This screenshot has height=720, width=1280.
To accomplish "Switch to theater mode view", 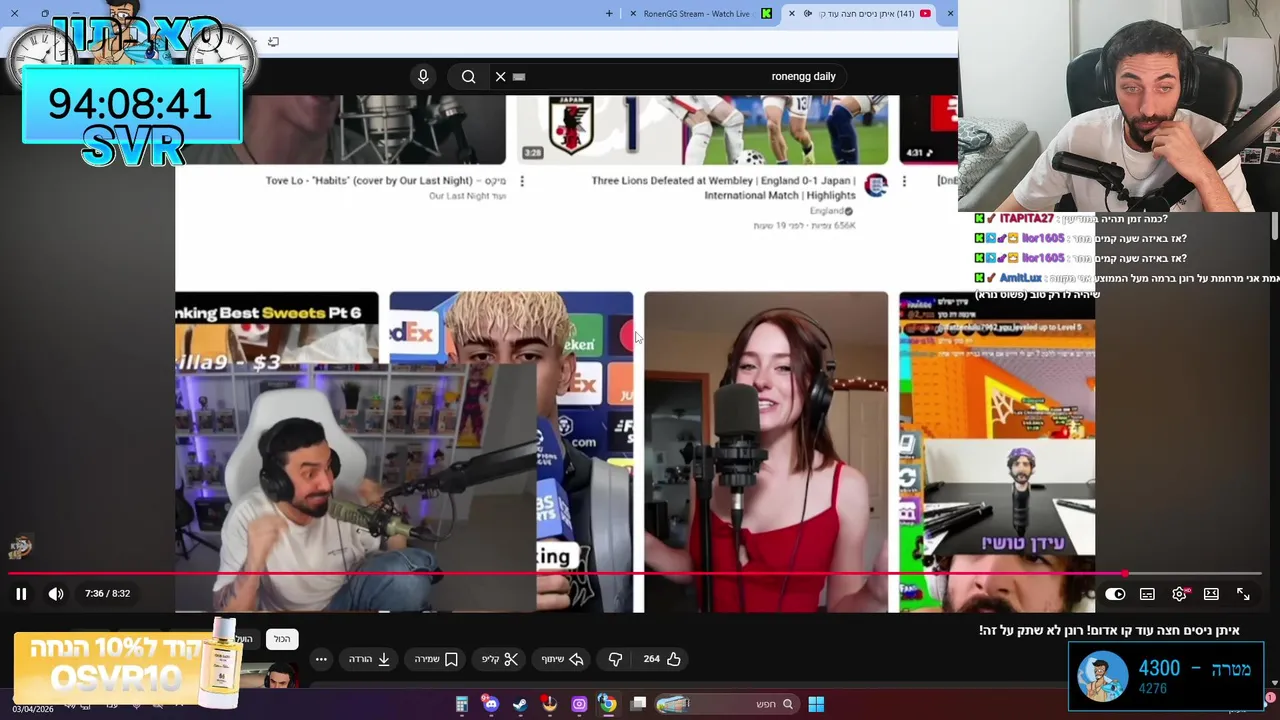I will (1211, 594).
